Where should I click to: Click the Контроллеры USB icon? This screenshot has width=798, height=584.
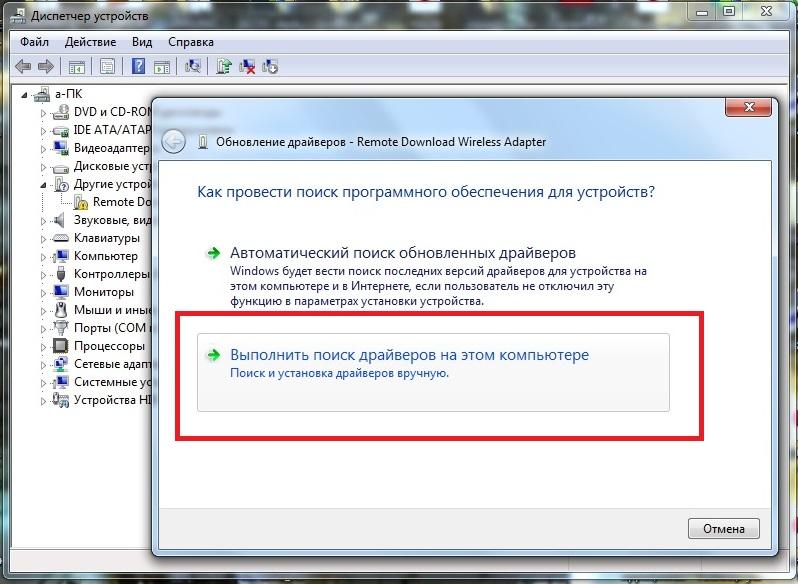[61, 274]
